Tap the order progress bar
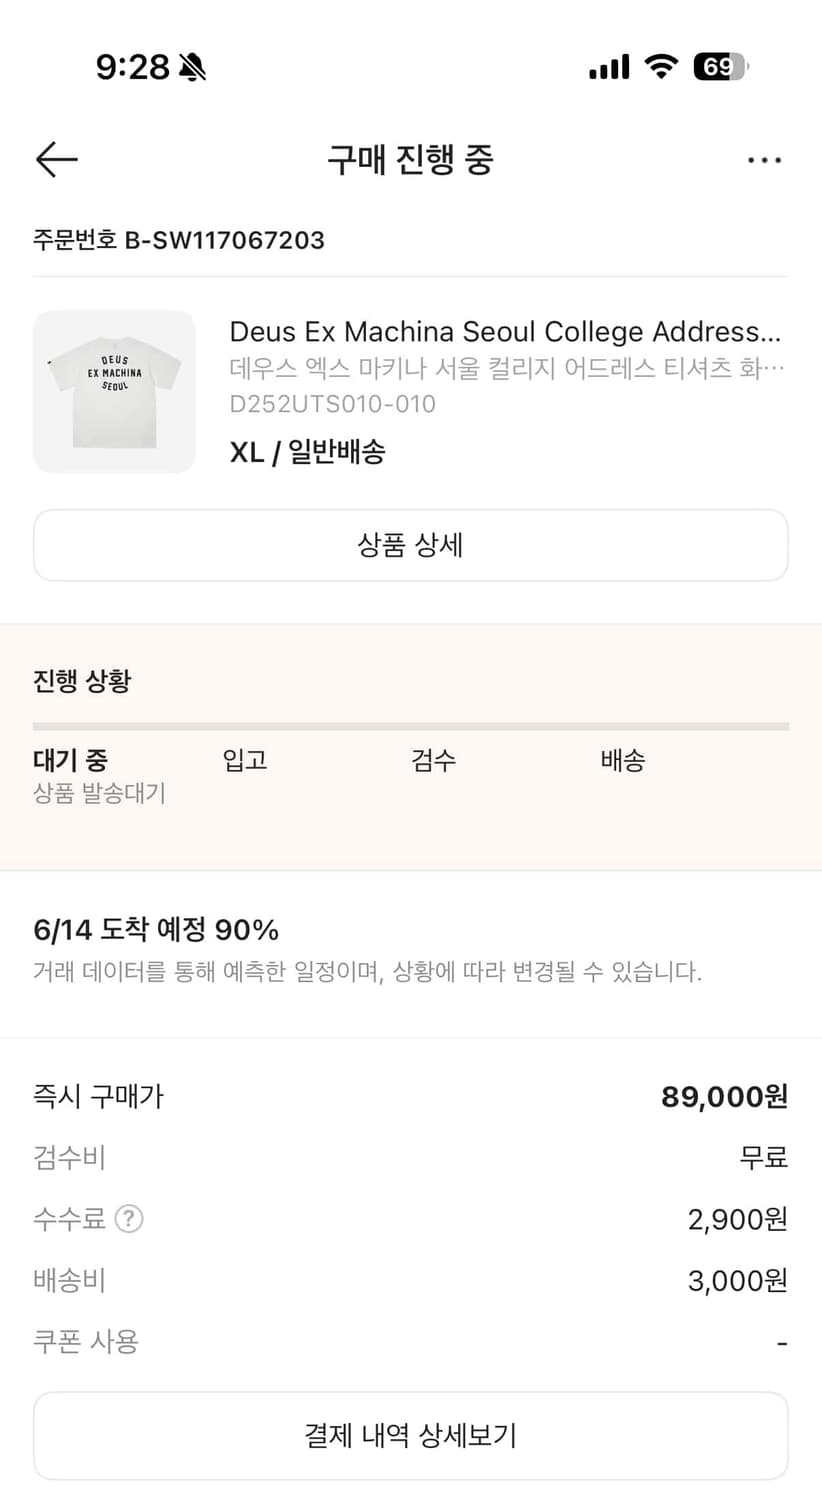822x1500 pixels. (410, 726)
